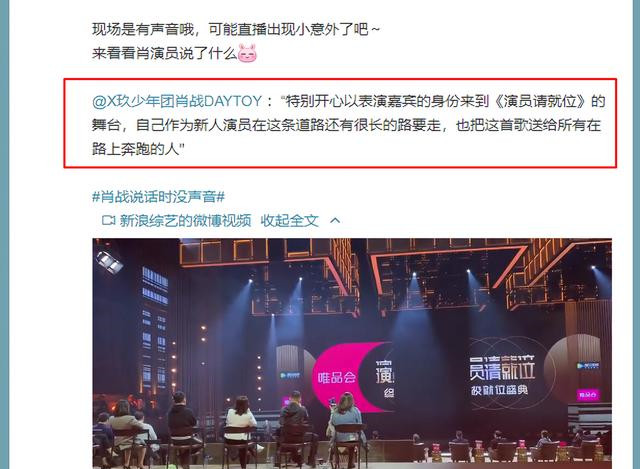Play the stage video thumbnail

point(352,353)
